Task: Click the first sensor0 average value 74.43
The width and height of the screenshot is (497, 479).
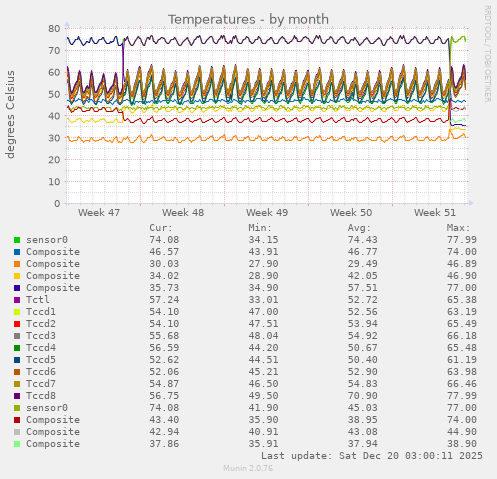Action: [x=363, y=240]
